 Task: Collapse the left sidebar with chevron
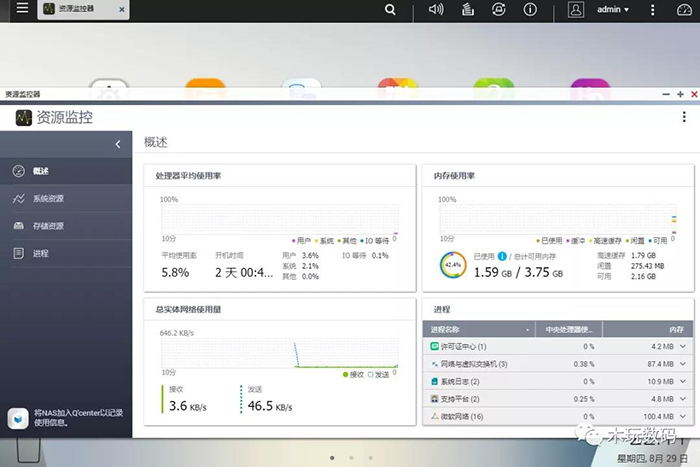117,145
